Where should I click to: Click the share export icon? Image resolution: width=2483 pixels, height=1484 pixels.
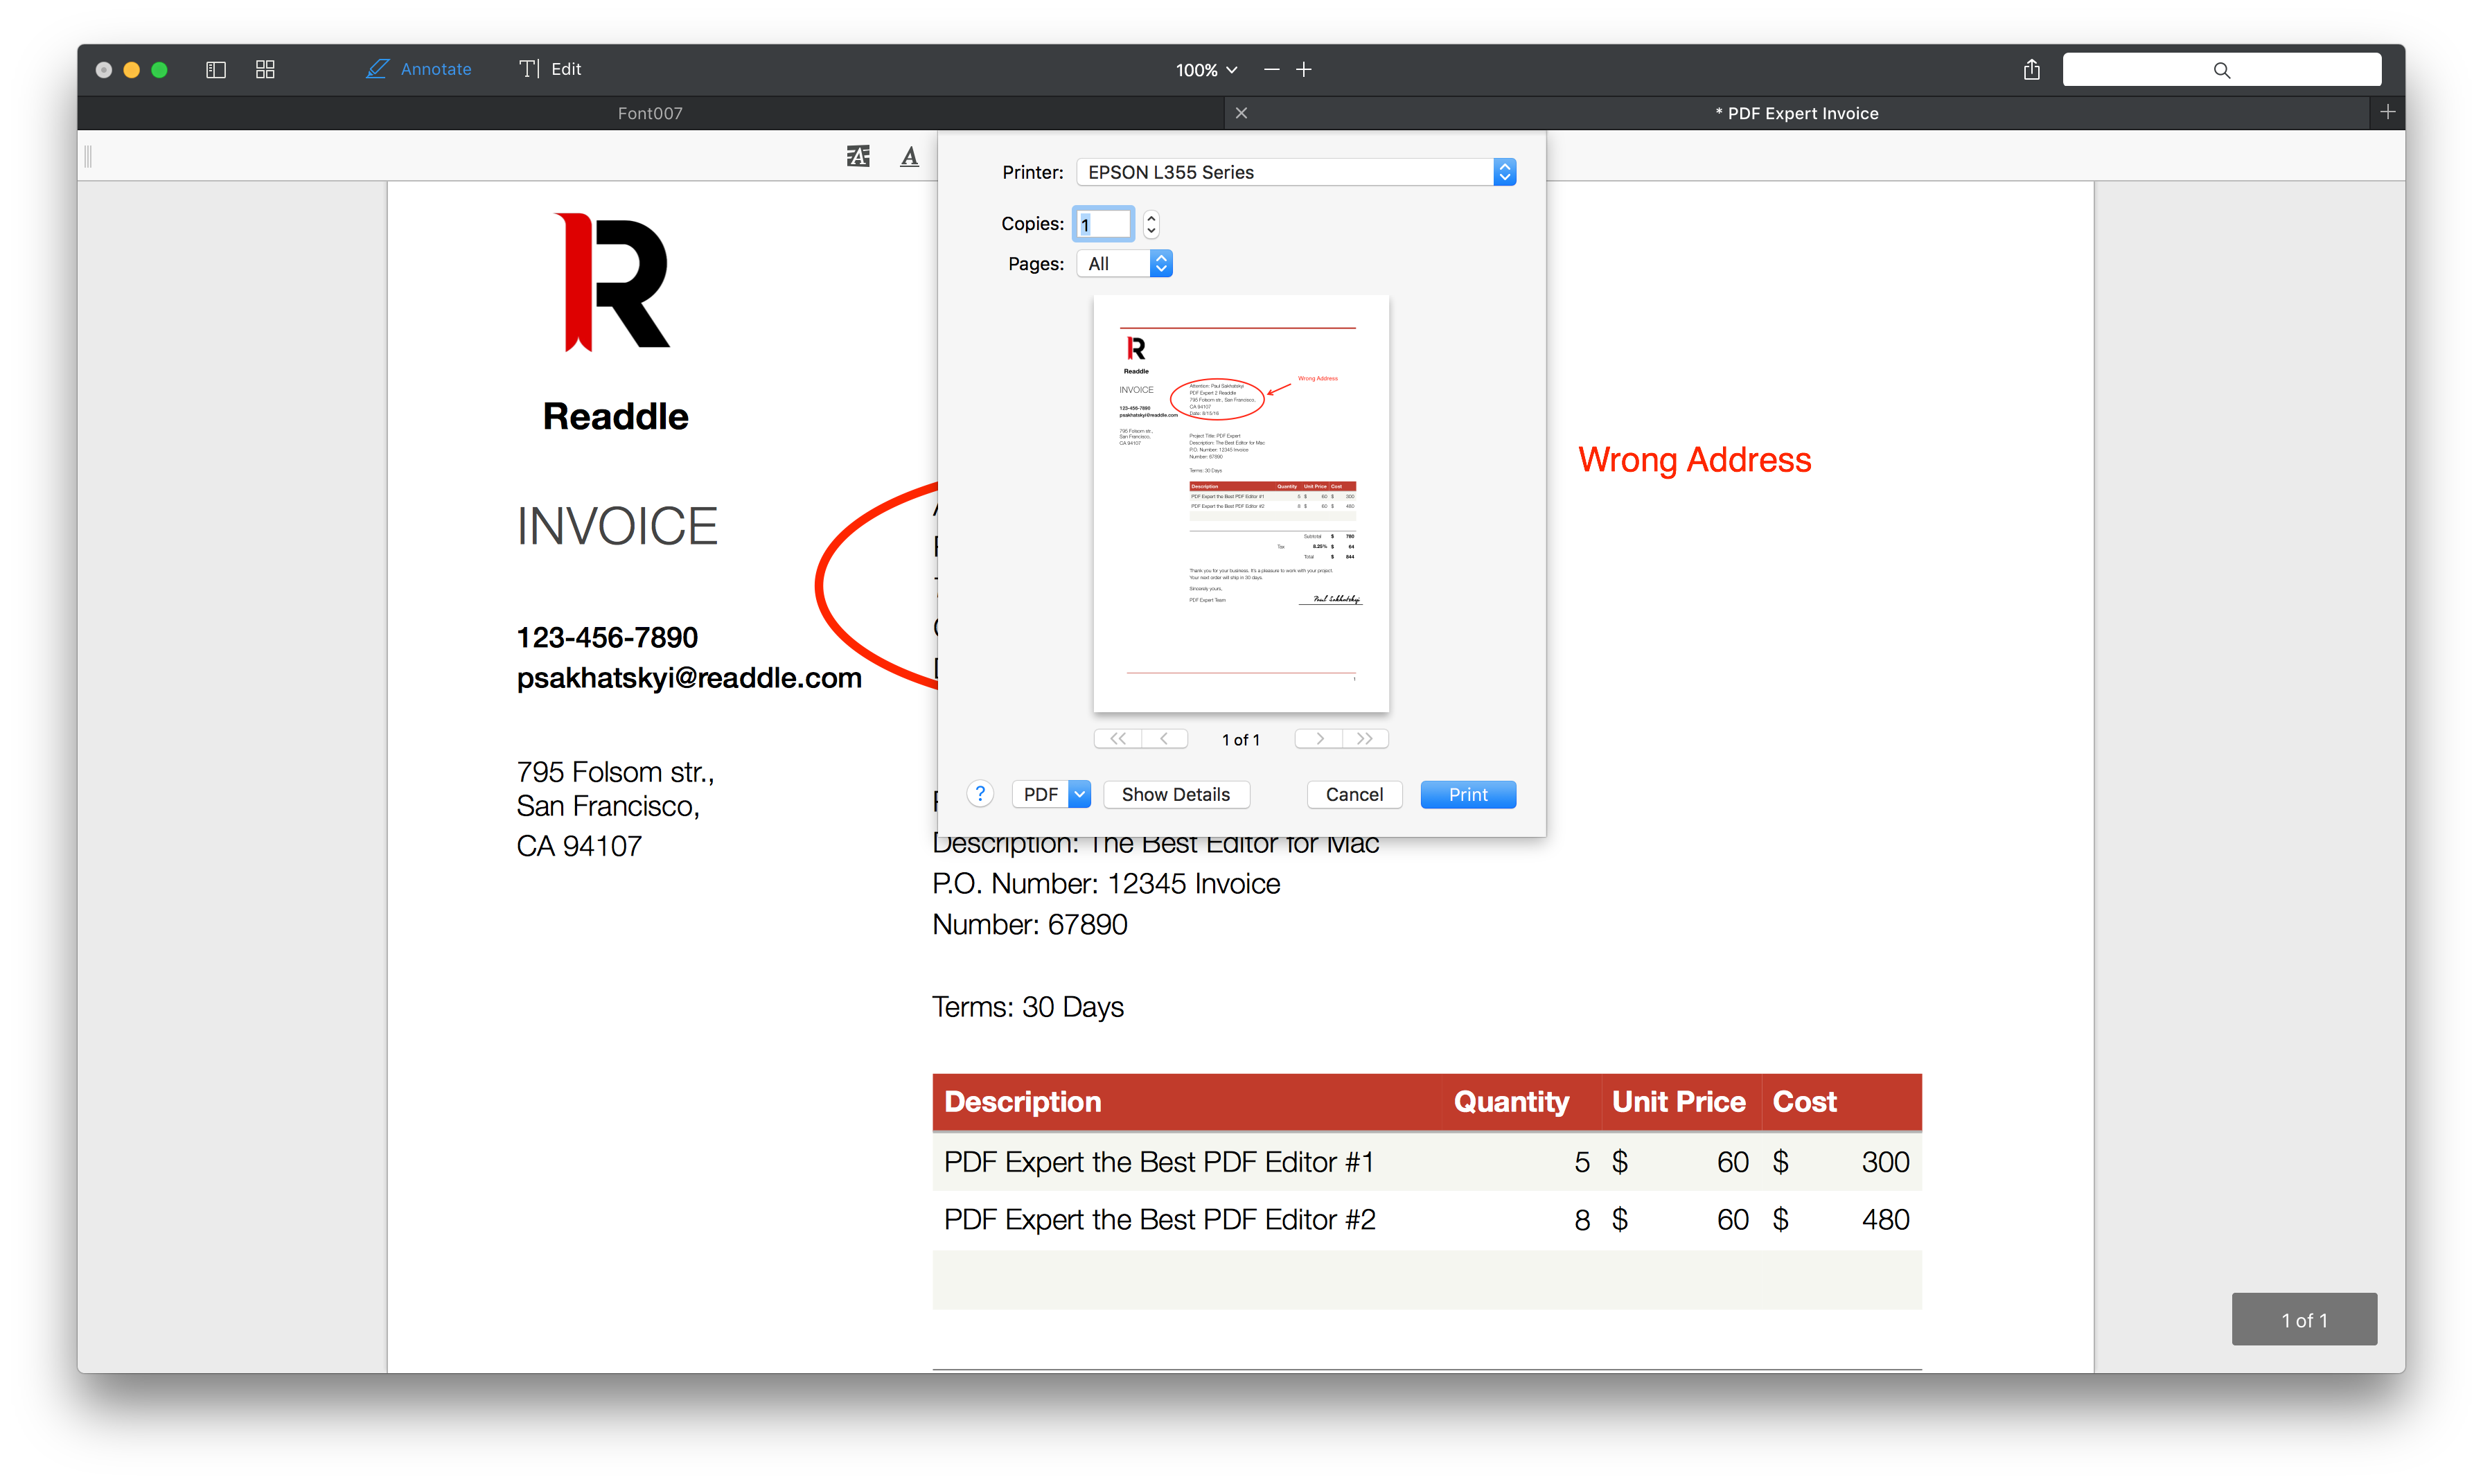pyautogui.click(x=2031, y=69)
